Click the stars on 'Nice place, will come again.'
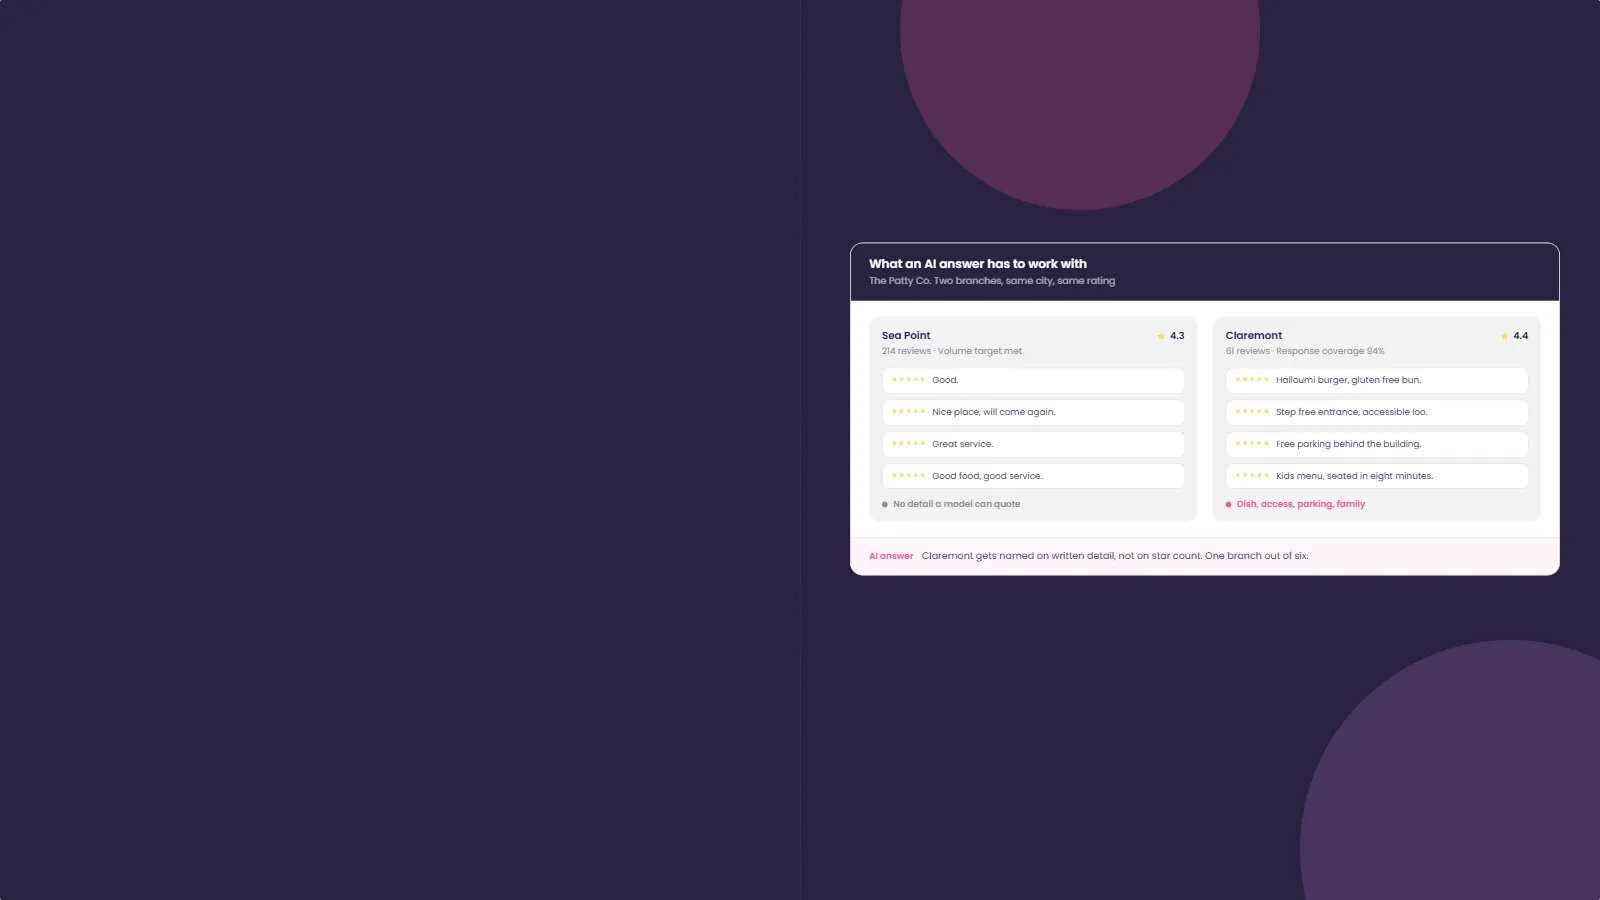Viewport: 1600px width, 900px height. pyautogui.click(x=908, y=412)
